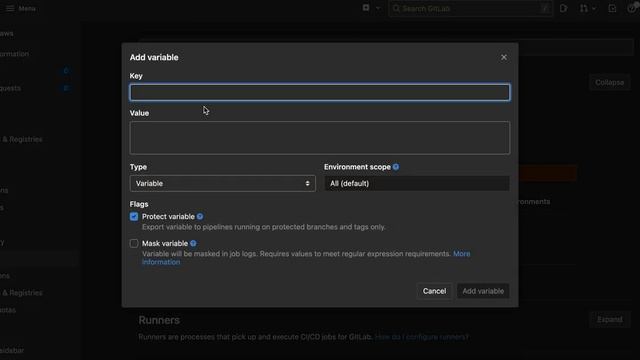Open Packages & Registries in upper sidebar

tap(22, 139)
